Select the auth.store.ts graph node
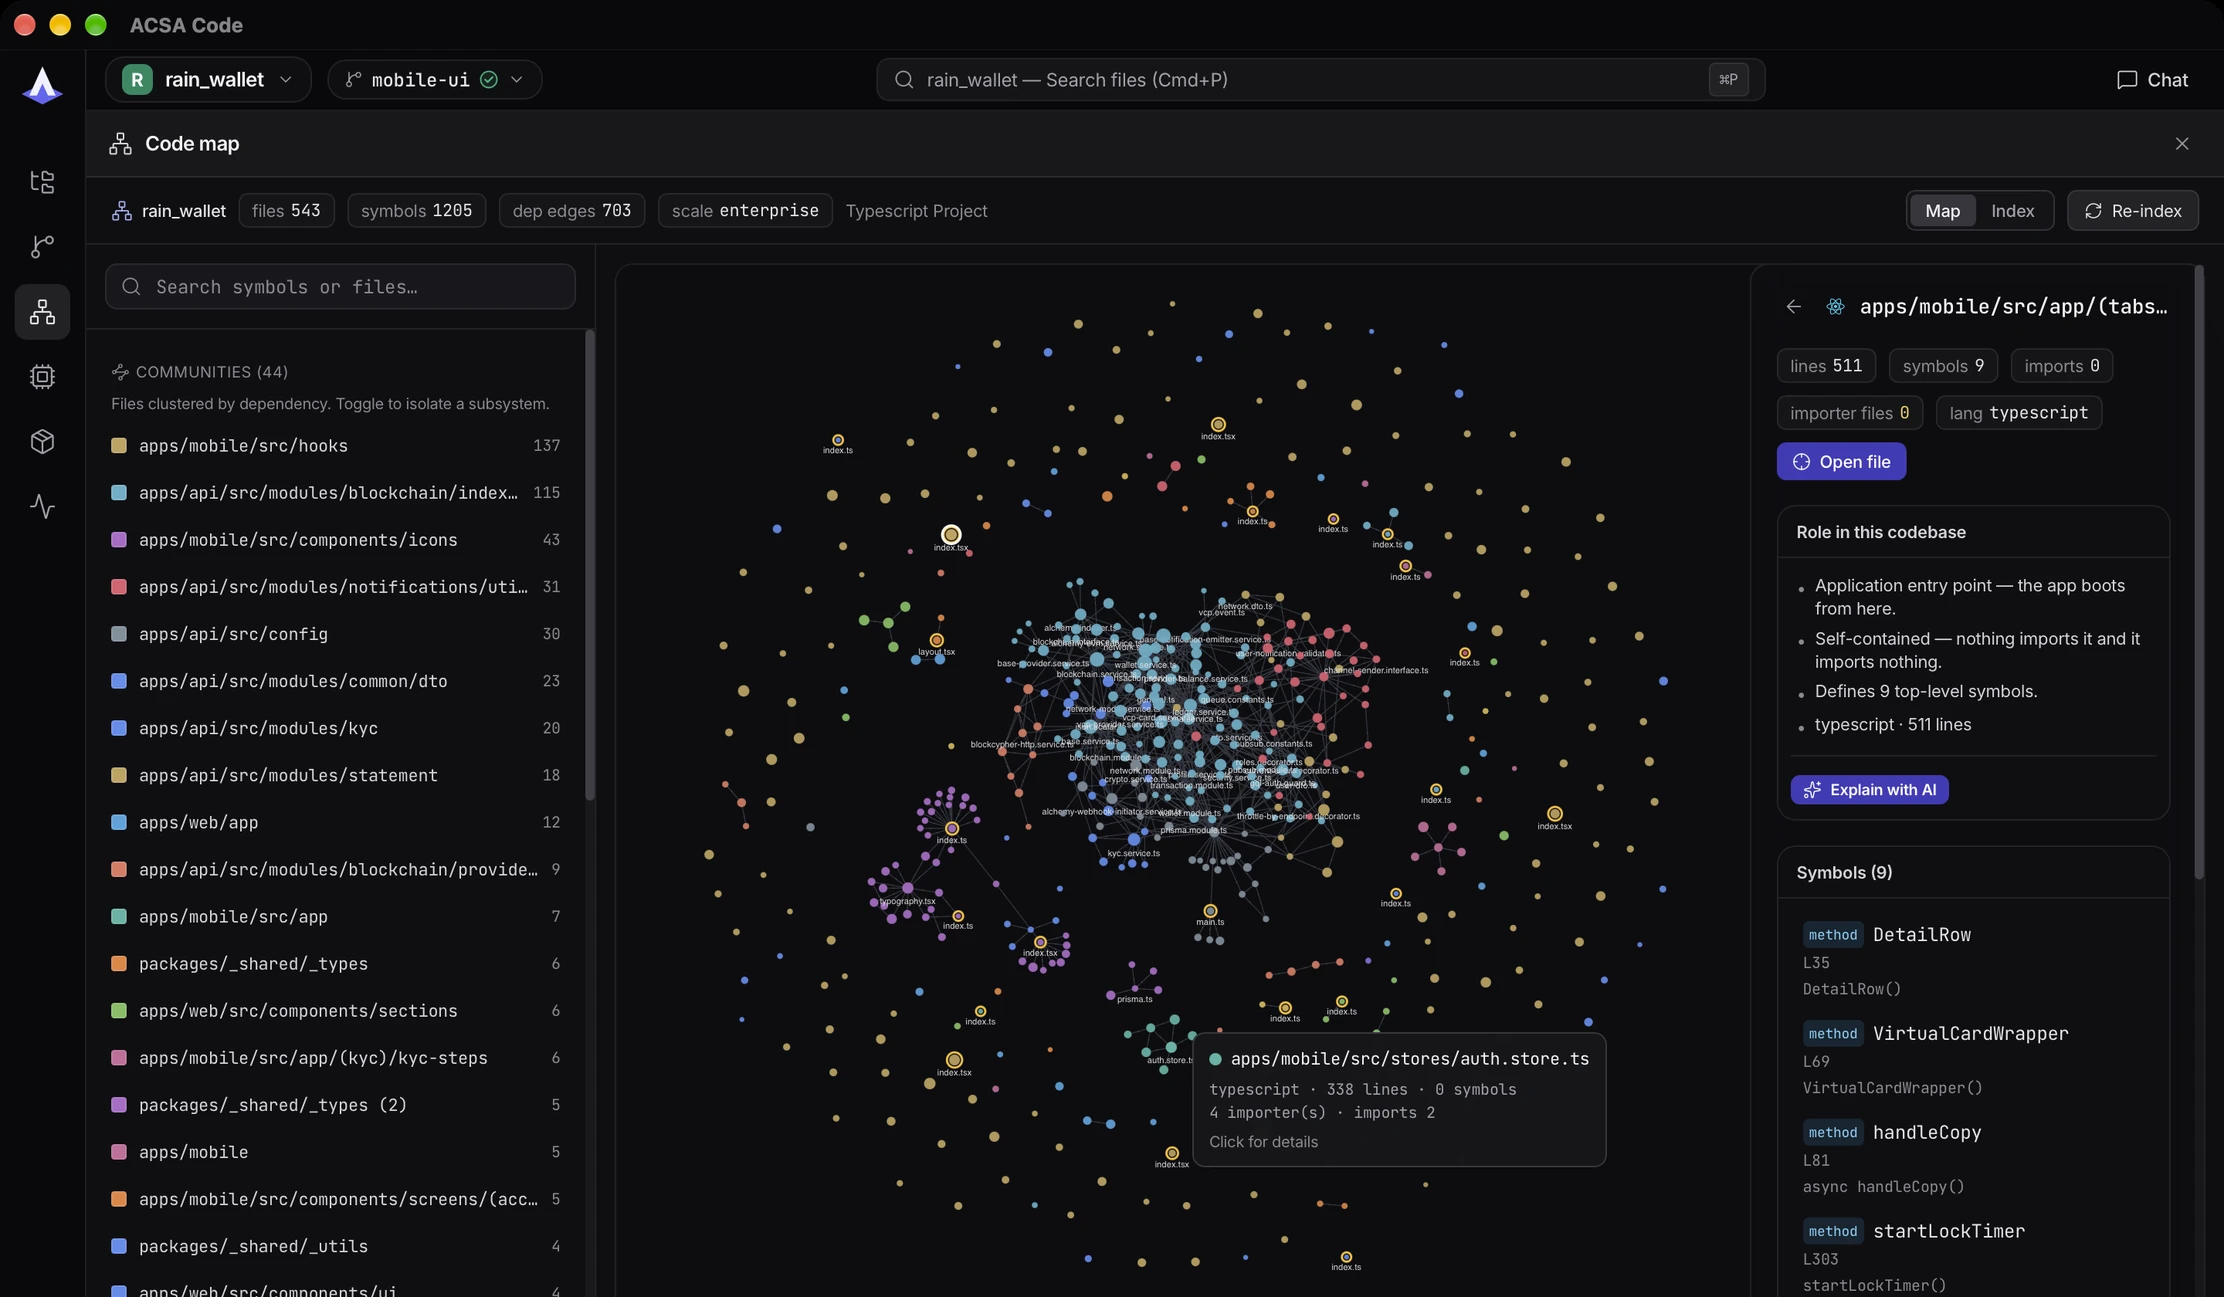This screenshot has width=2224, height=1297. (1171, 1047)
